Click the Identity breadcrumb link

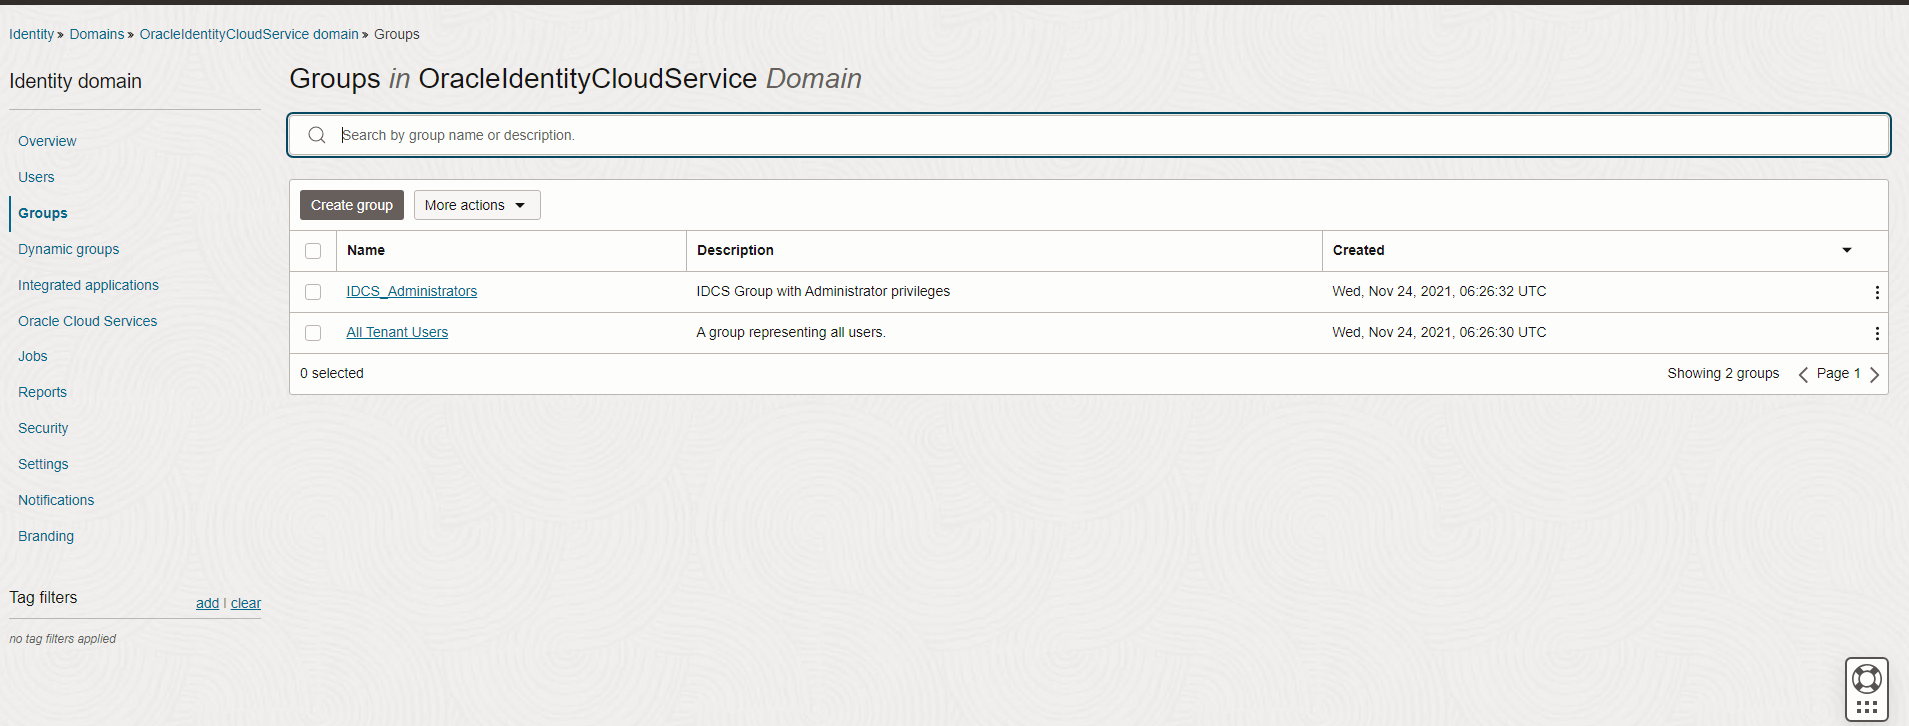[31, 34]
